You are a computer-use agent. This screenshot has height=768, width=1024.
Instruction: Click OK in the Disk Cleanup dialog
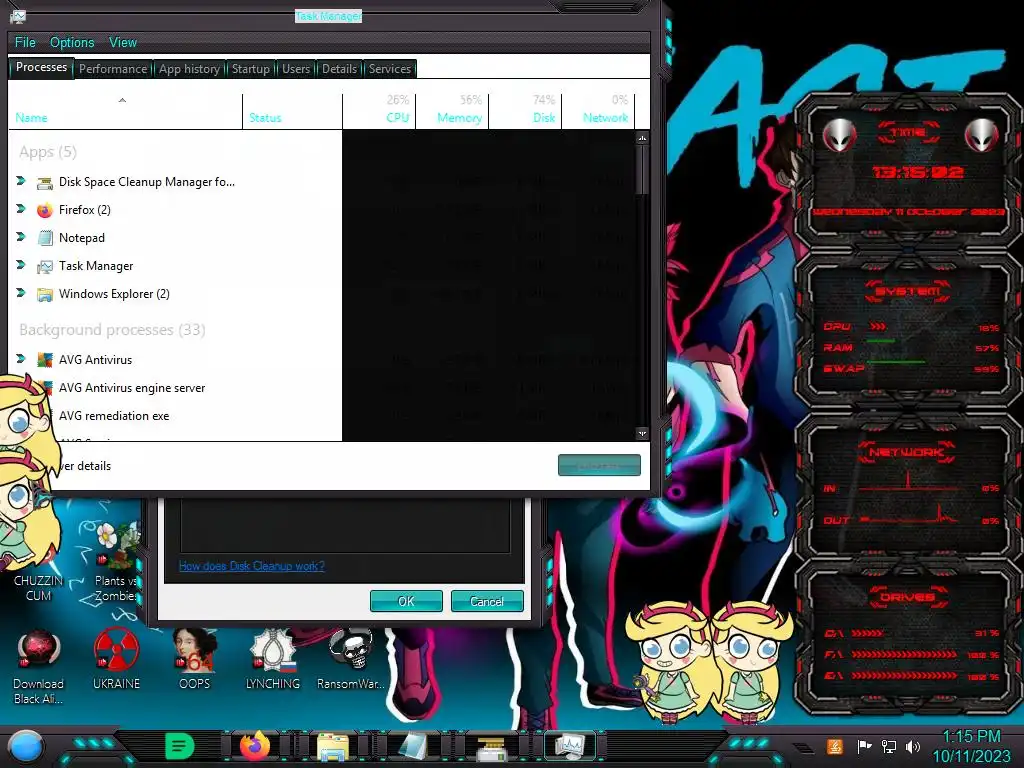406,601
